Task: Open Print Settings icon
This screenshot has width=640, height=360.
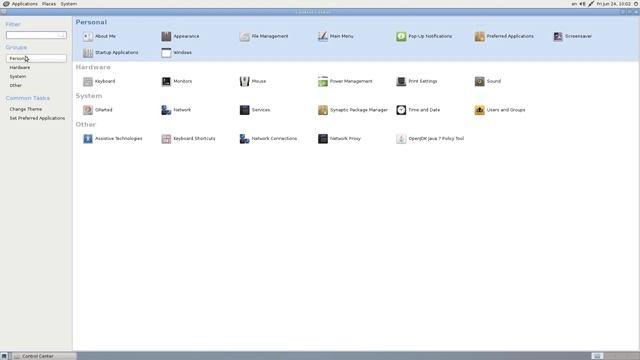Action: tap(401, 81)
